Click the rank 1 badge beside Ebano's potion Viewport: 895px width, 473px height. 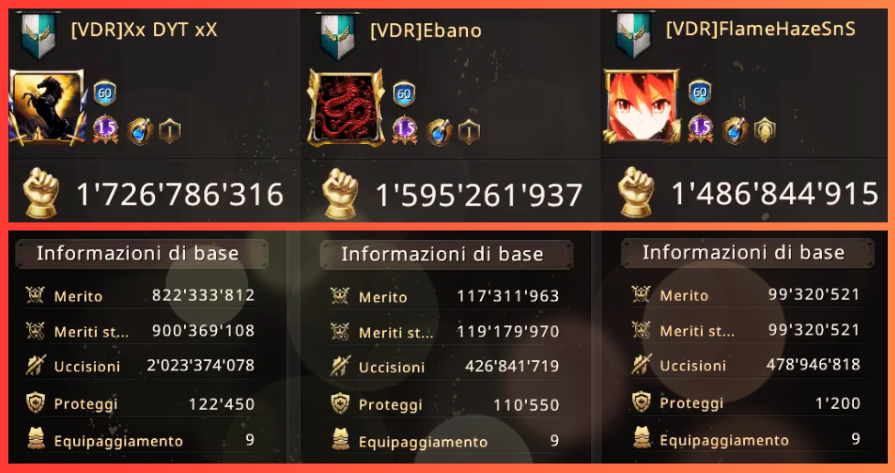469,132
